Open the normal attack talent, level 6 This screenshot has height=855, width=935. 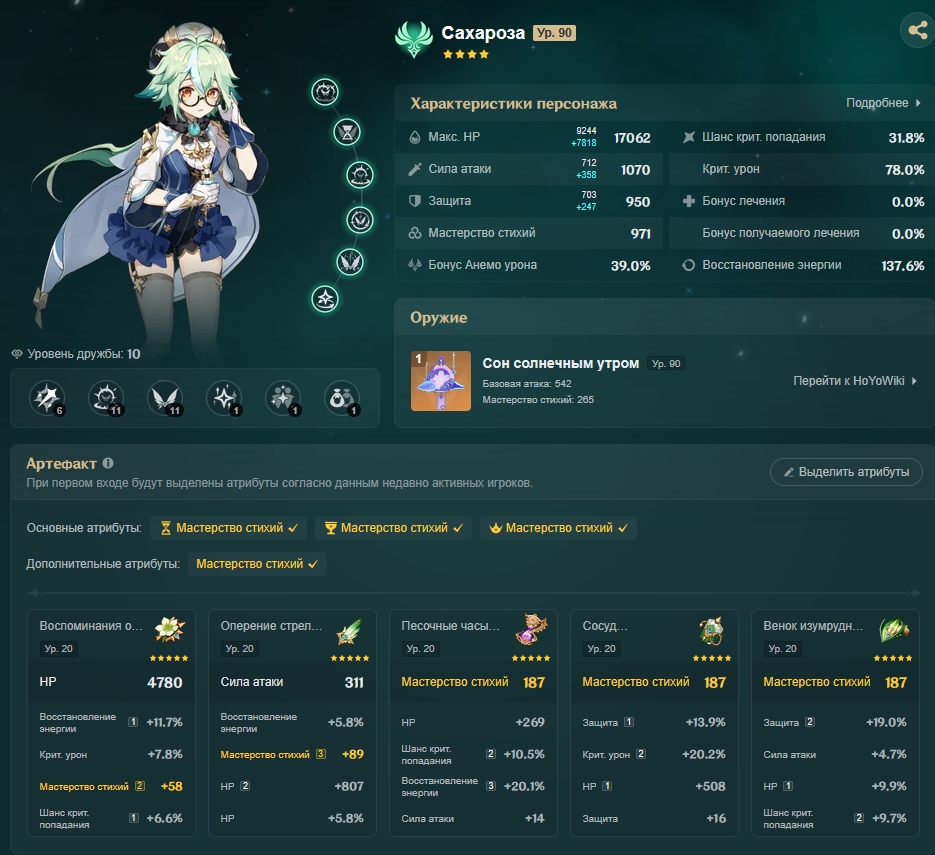click(47, 398)
